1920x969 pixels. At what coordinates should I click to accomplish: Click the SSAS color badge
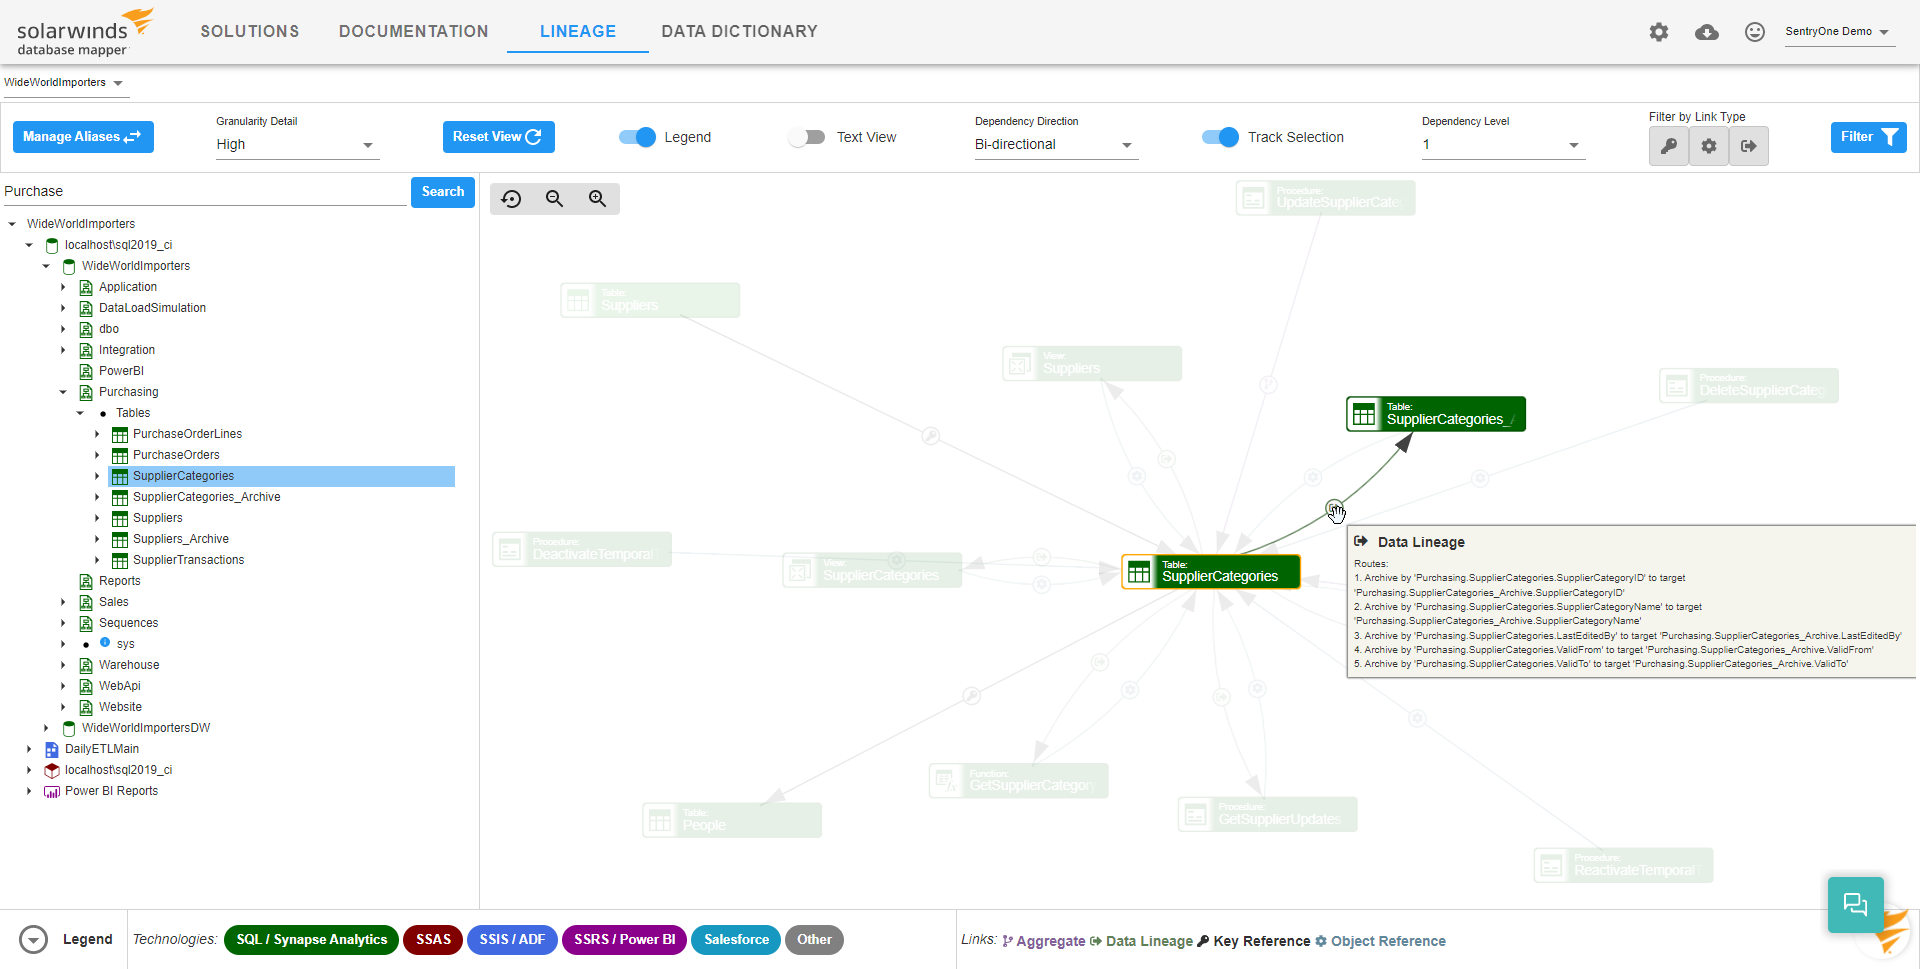coord(433,940)
